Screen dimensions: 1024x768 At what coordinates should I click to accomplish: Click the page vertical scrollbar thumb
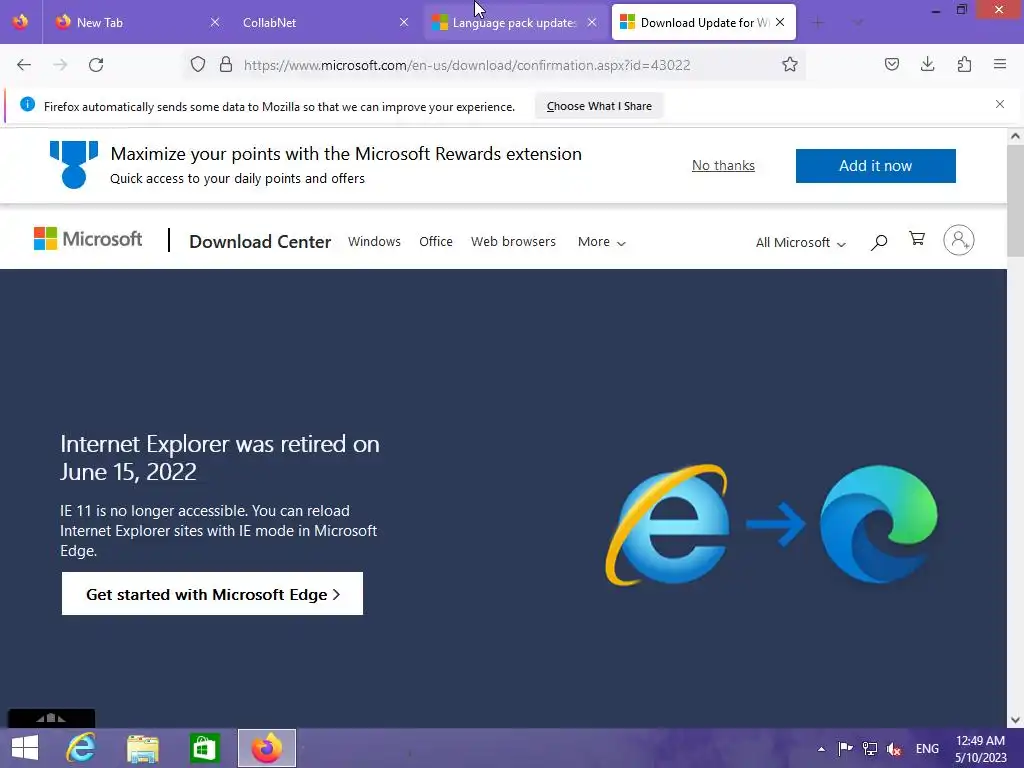[1015, 200]
